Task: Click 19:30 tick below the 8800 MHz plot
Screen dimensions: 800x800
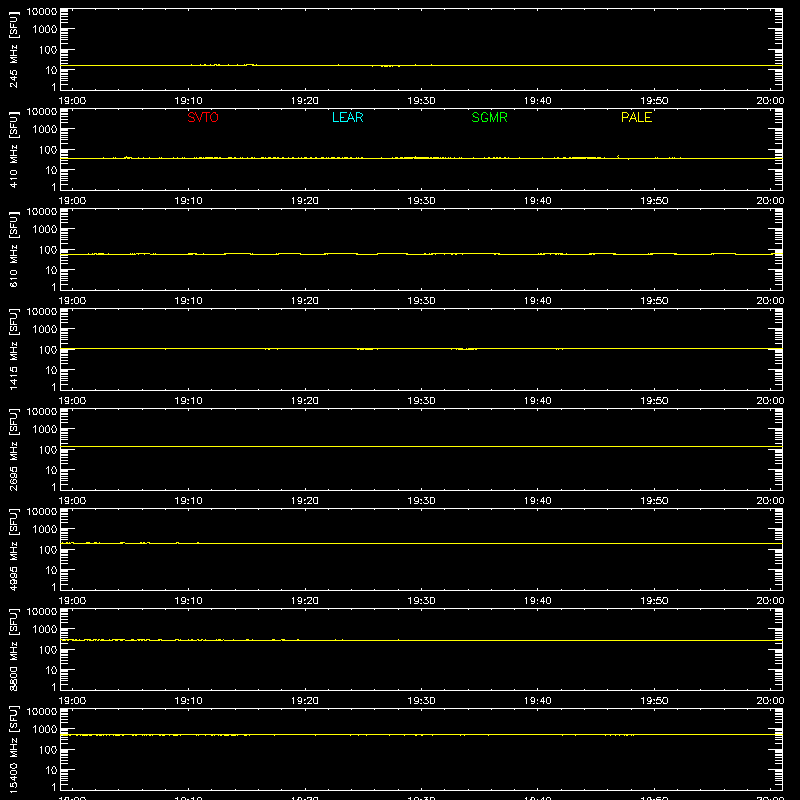Action: (x=421, y=701)
